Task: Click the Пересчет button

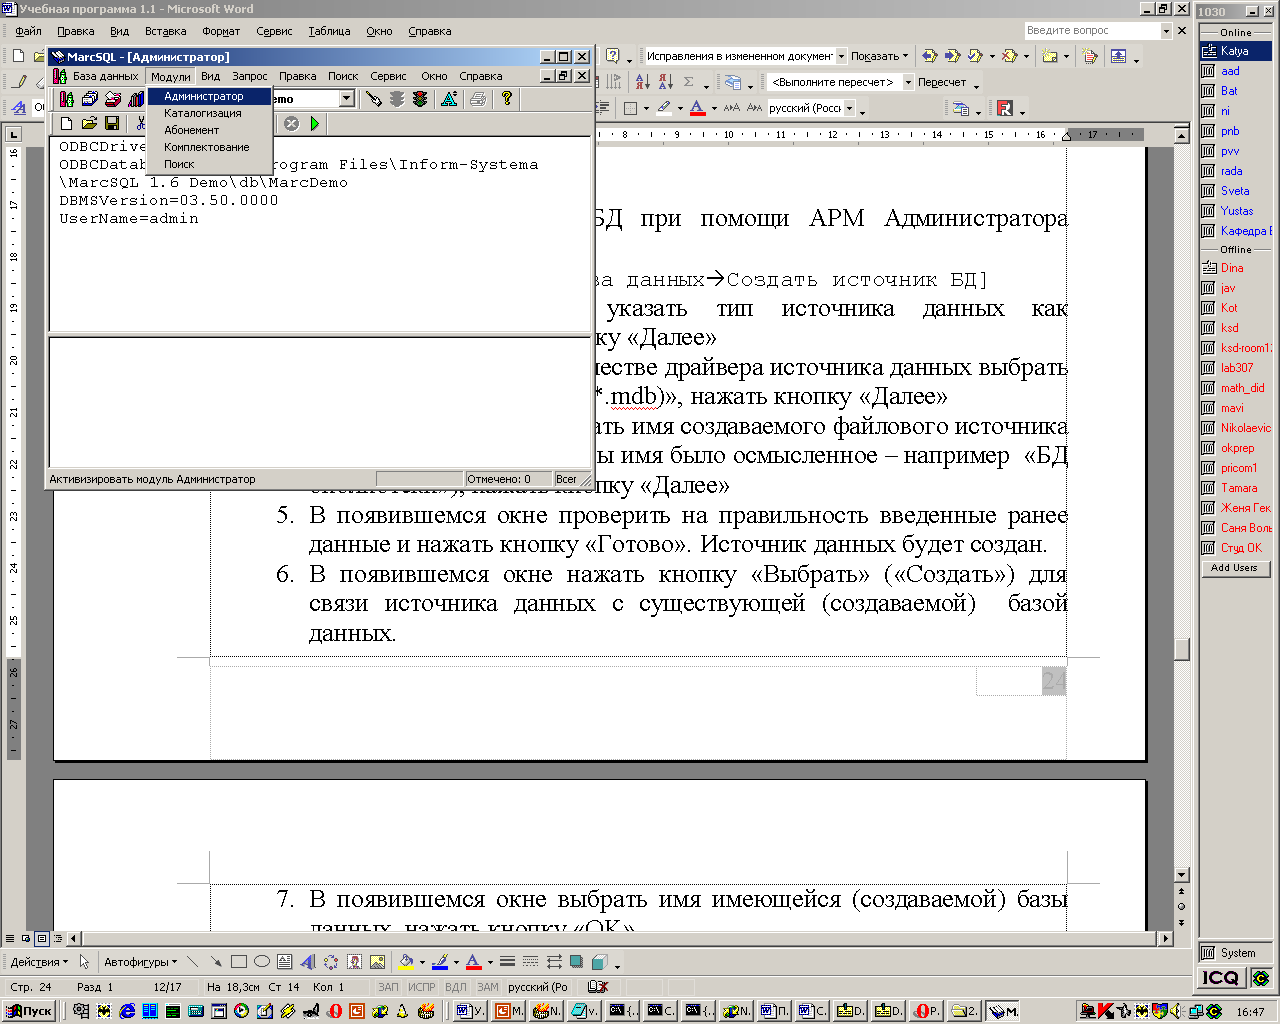Action: coord(942,82)
